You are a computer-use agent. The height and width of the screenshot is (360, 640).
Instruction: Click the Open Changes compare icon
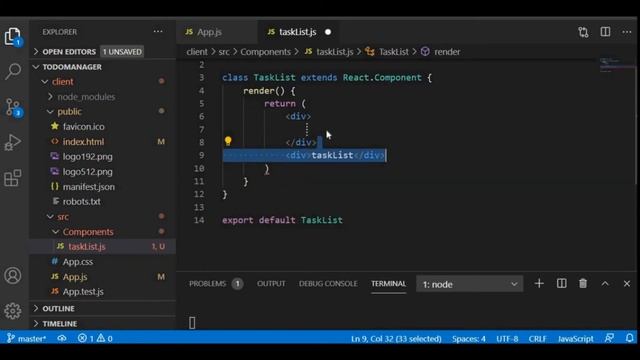tap(583, 32)
